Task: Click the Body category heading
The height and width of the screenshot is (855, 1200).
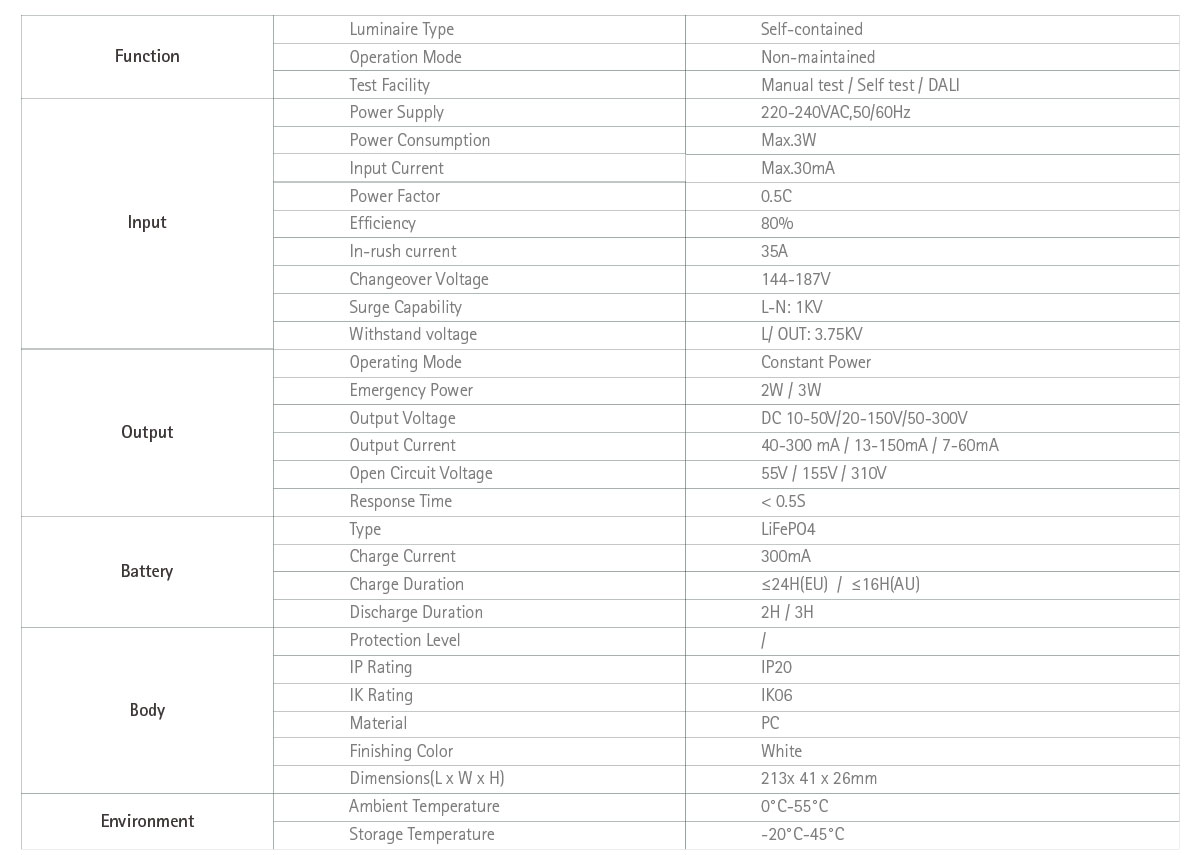Action: 147,710
